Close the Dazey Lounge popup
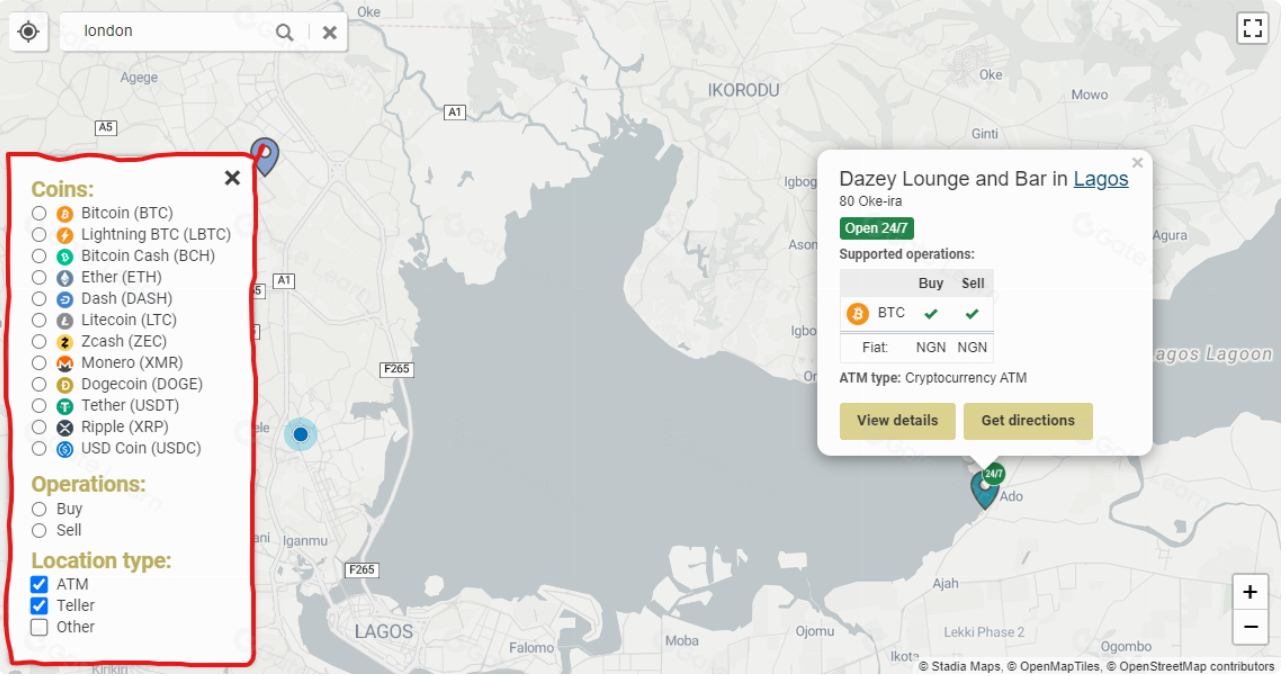Screen dimensions: 1286x676 point(1137,163)
